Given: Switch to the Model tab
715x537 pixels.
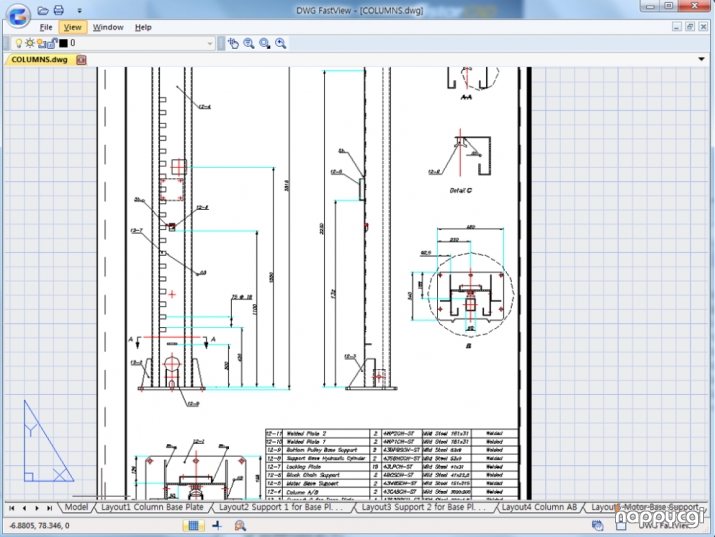Looking at the screenshot, I should point(76,507).
